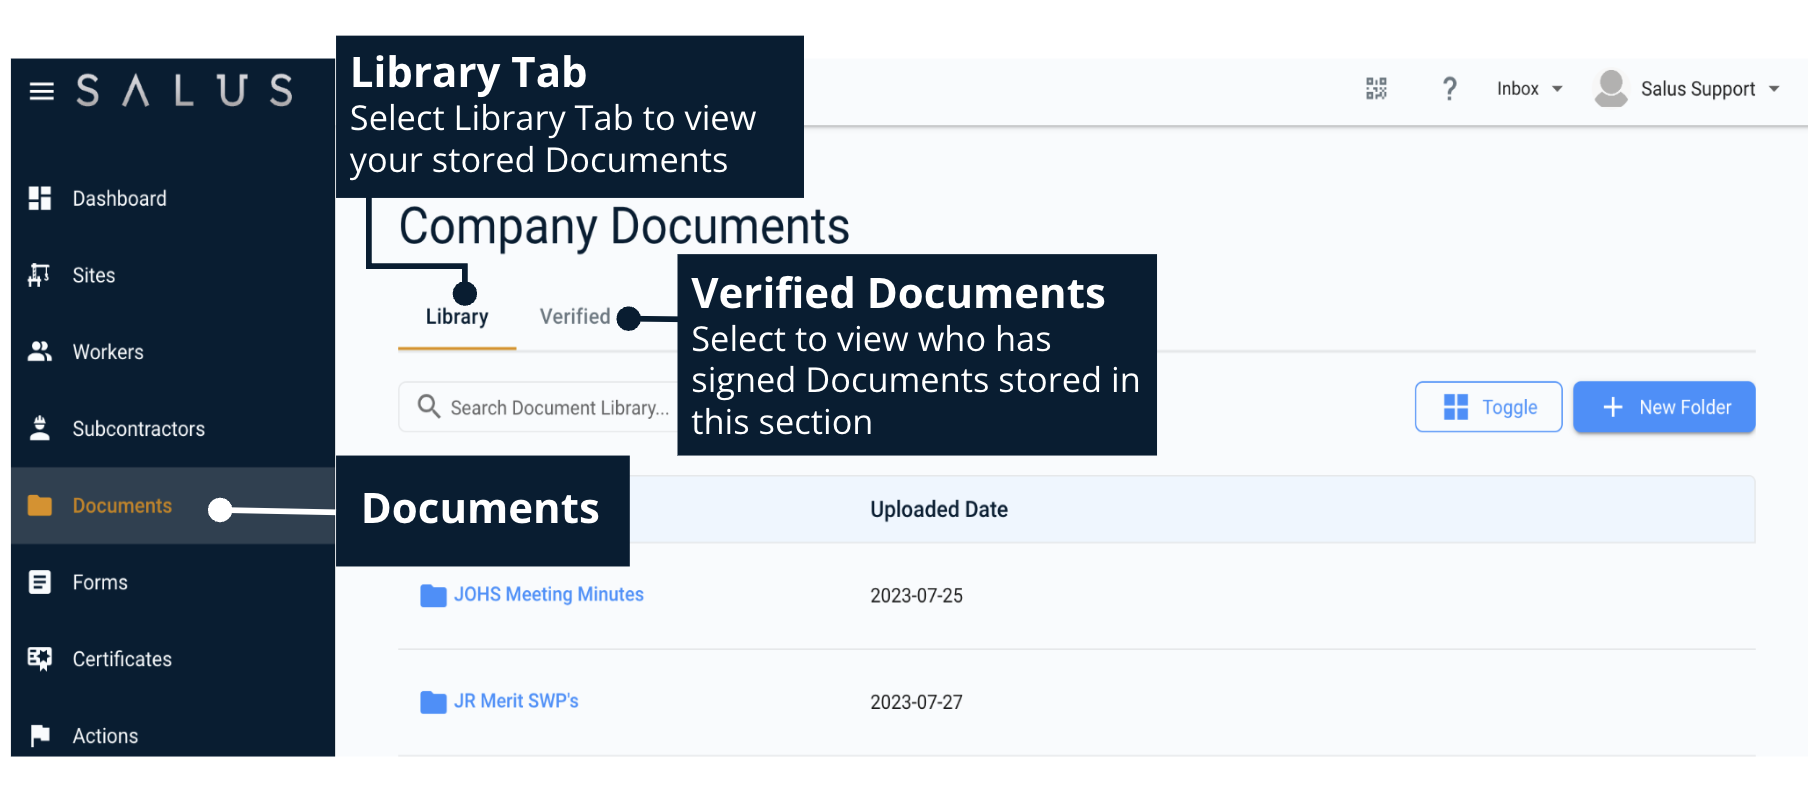Open Actions page
Image resolution: width=1808 pixels, height=788 pixels.
pos(105,736)
